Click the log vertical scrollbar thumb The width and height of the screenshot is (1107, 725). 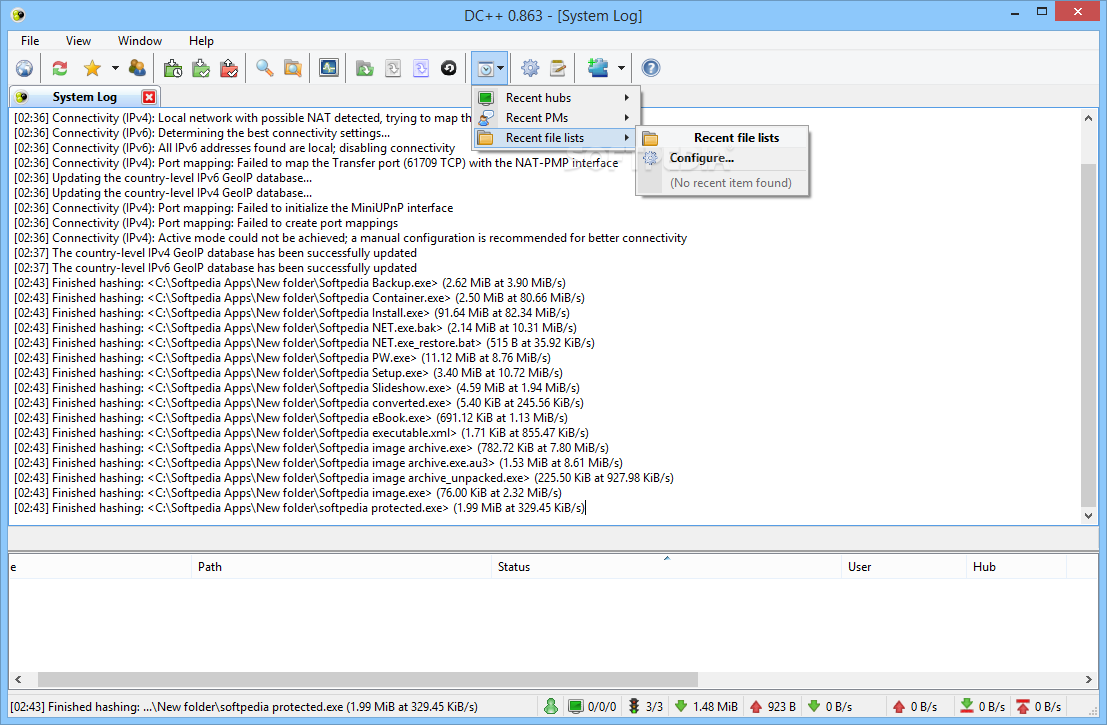pos(1088,335)
